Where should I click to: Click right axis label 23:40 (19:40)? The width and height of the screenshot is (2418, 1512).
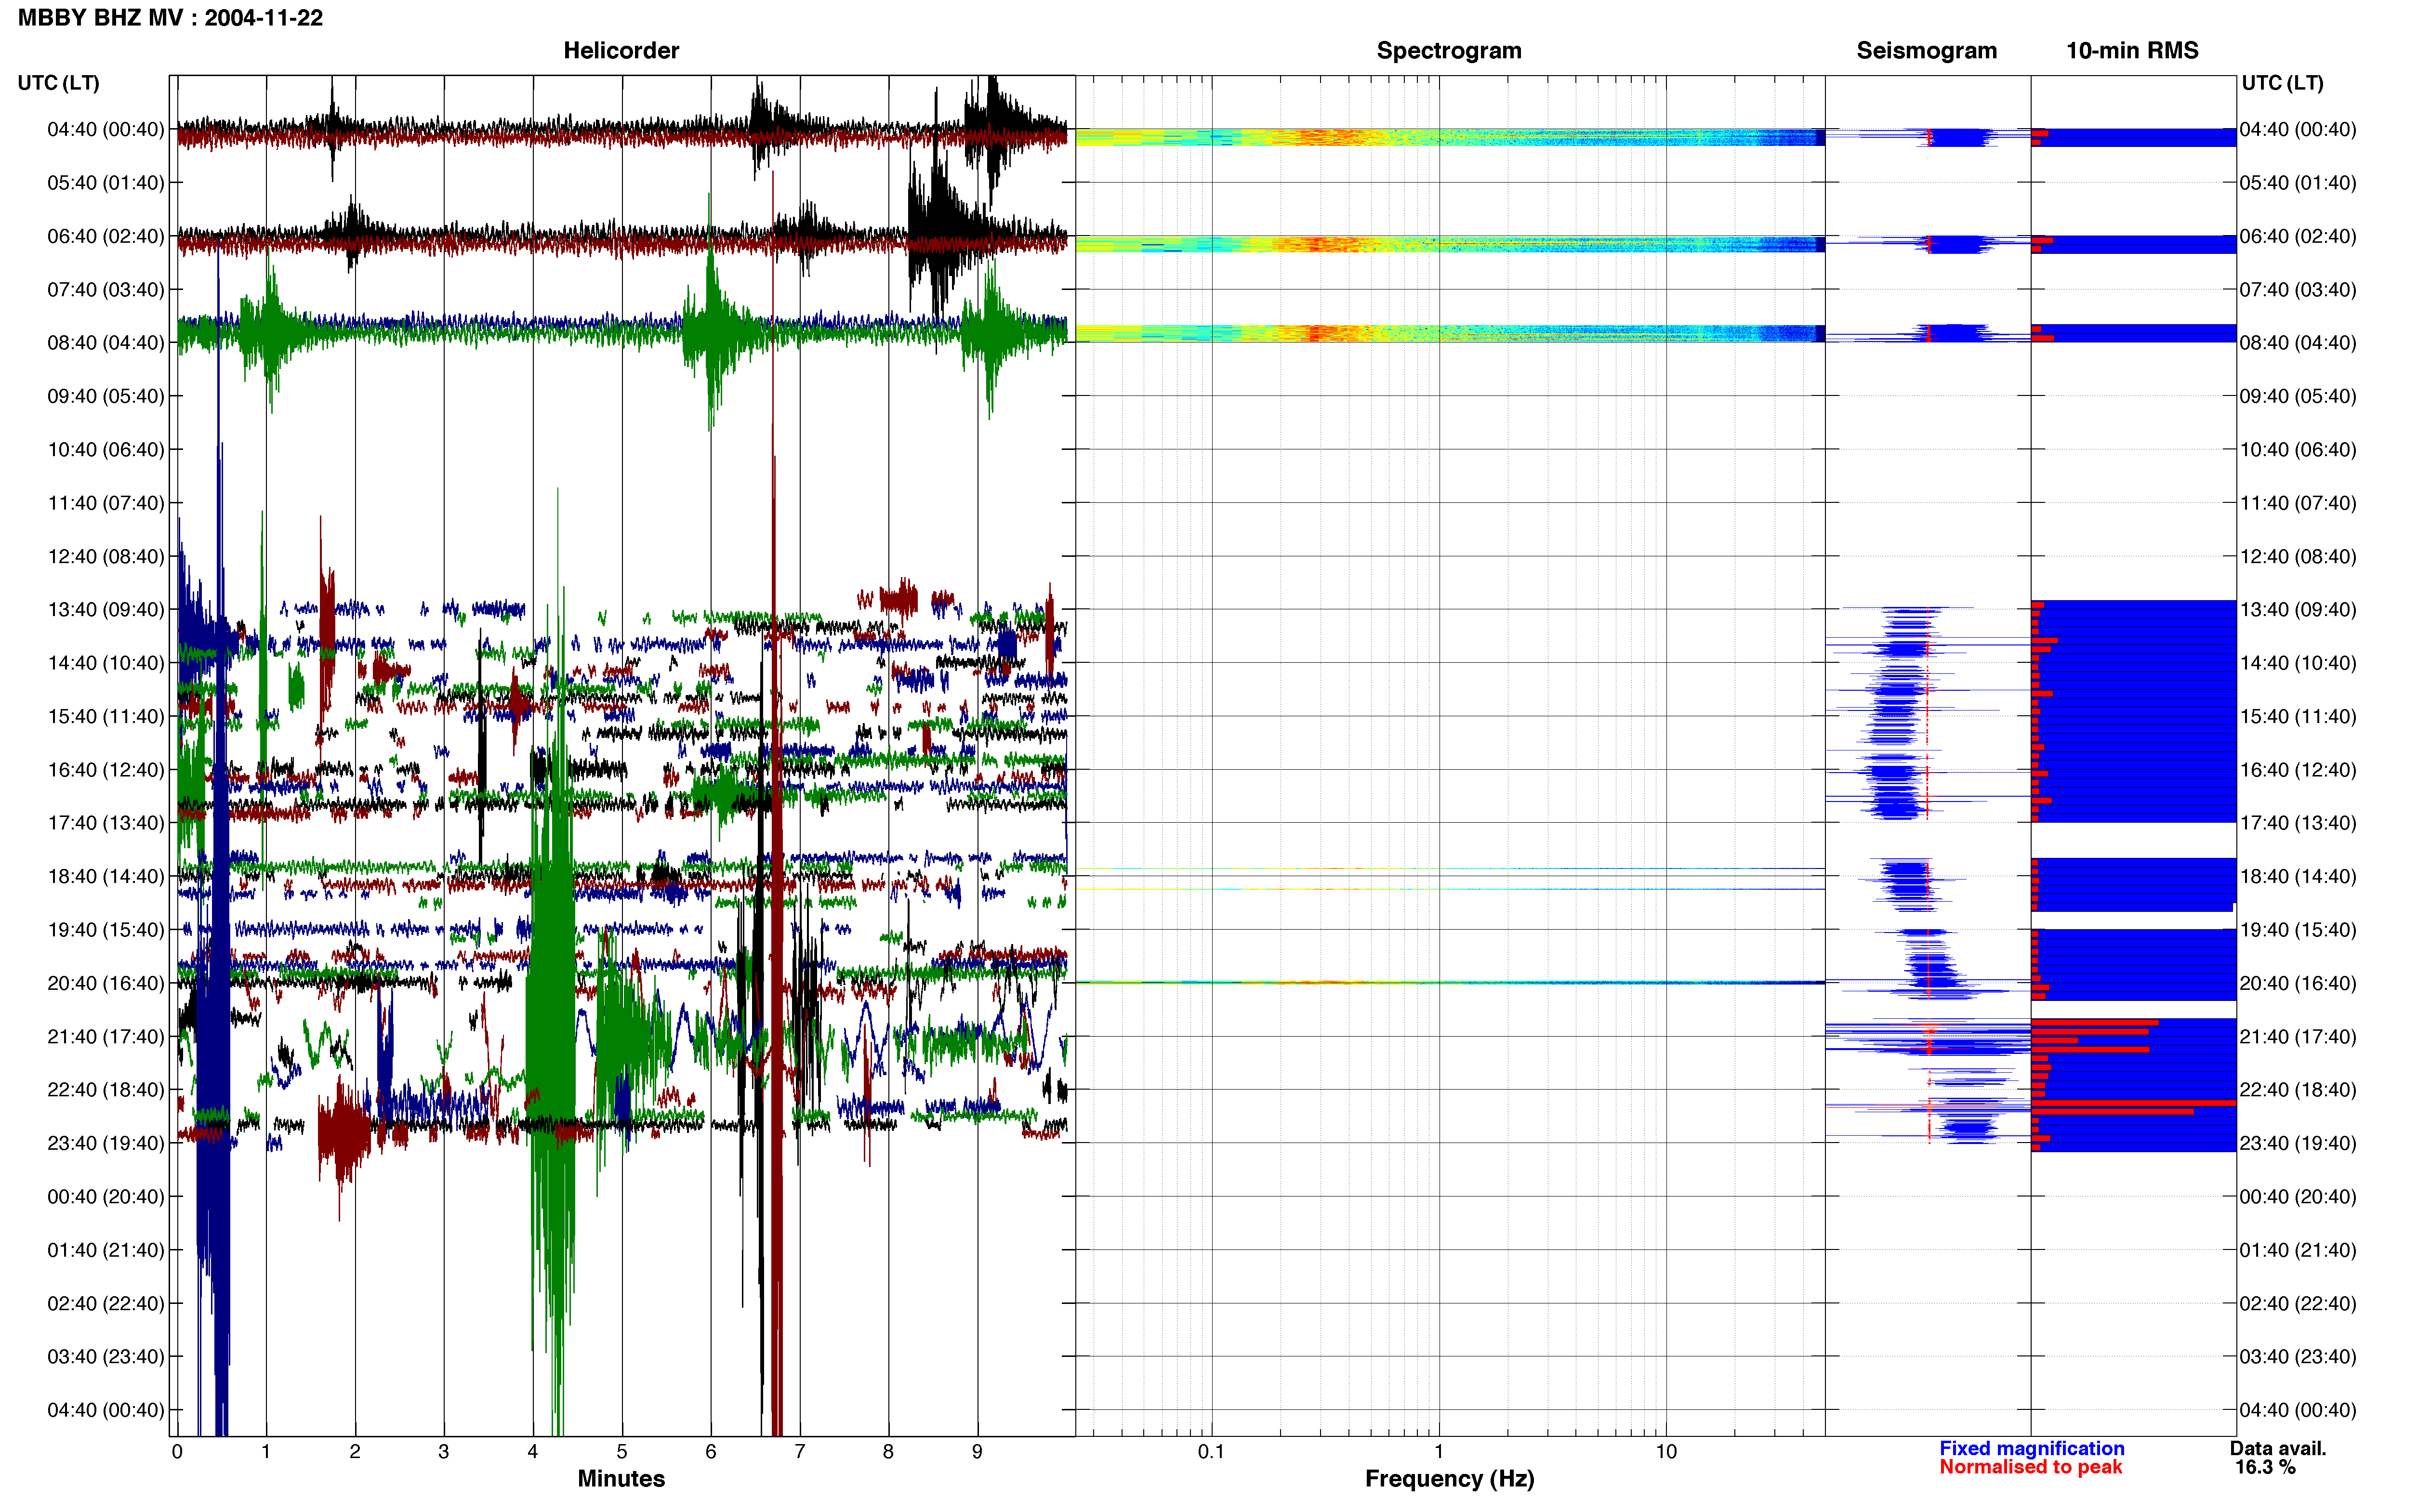point(2298,1142)
